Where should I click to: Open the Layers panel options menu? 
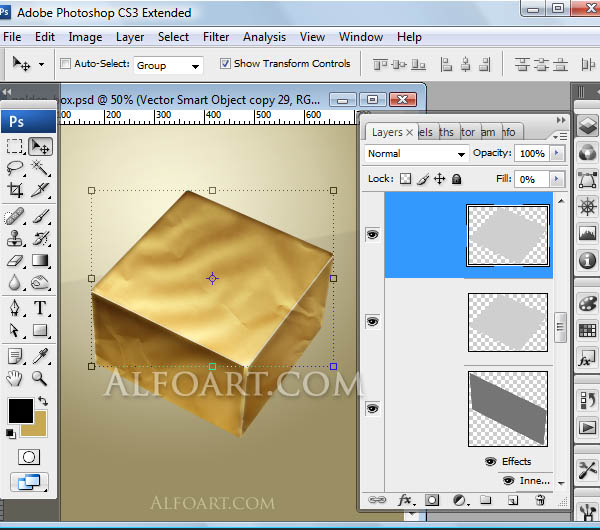coord(560,136)
